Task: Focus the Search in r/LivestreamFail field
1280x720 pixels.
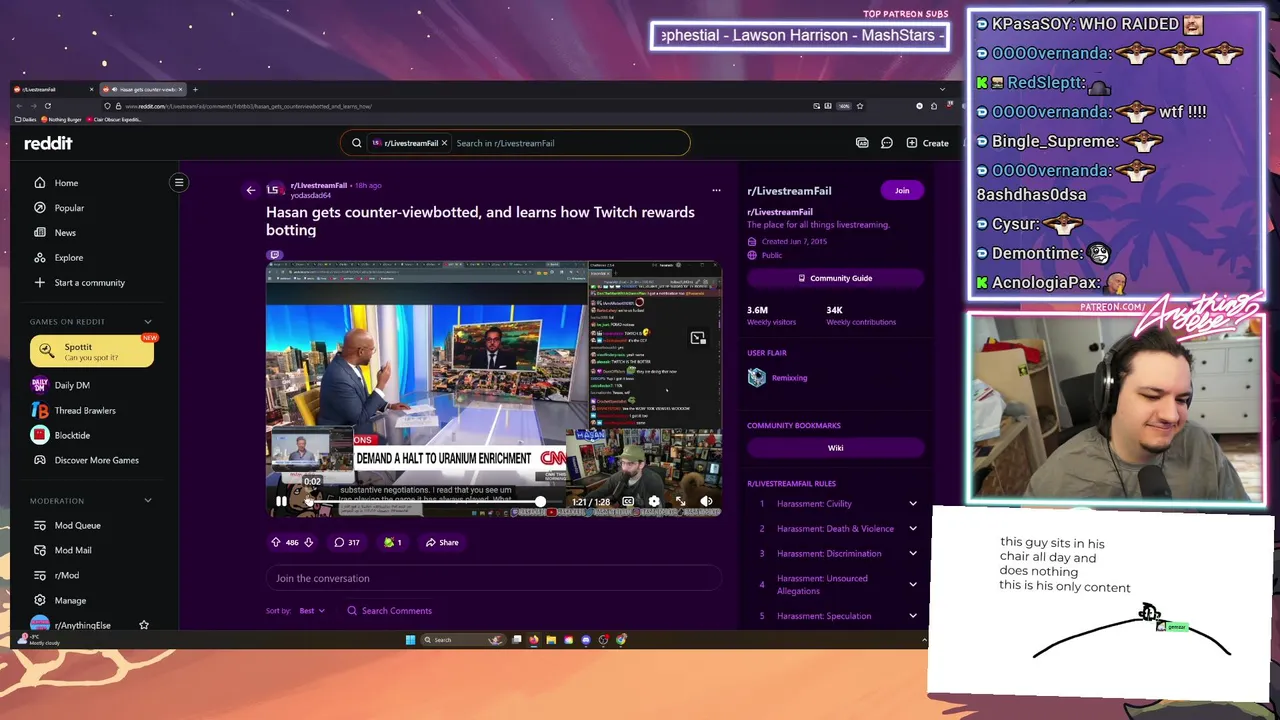Action: click(568, 143)
